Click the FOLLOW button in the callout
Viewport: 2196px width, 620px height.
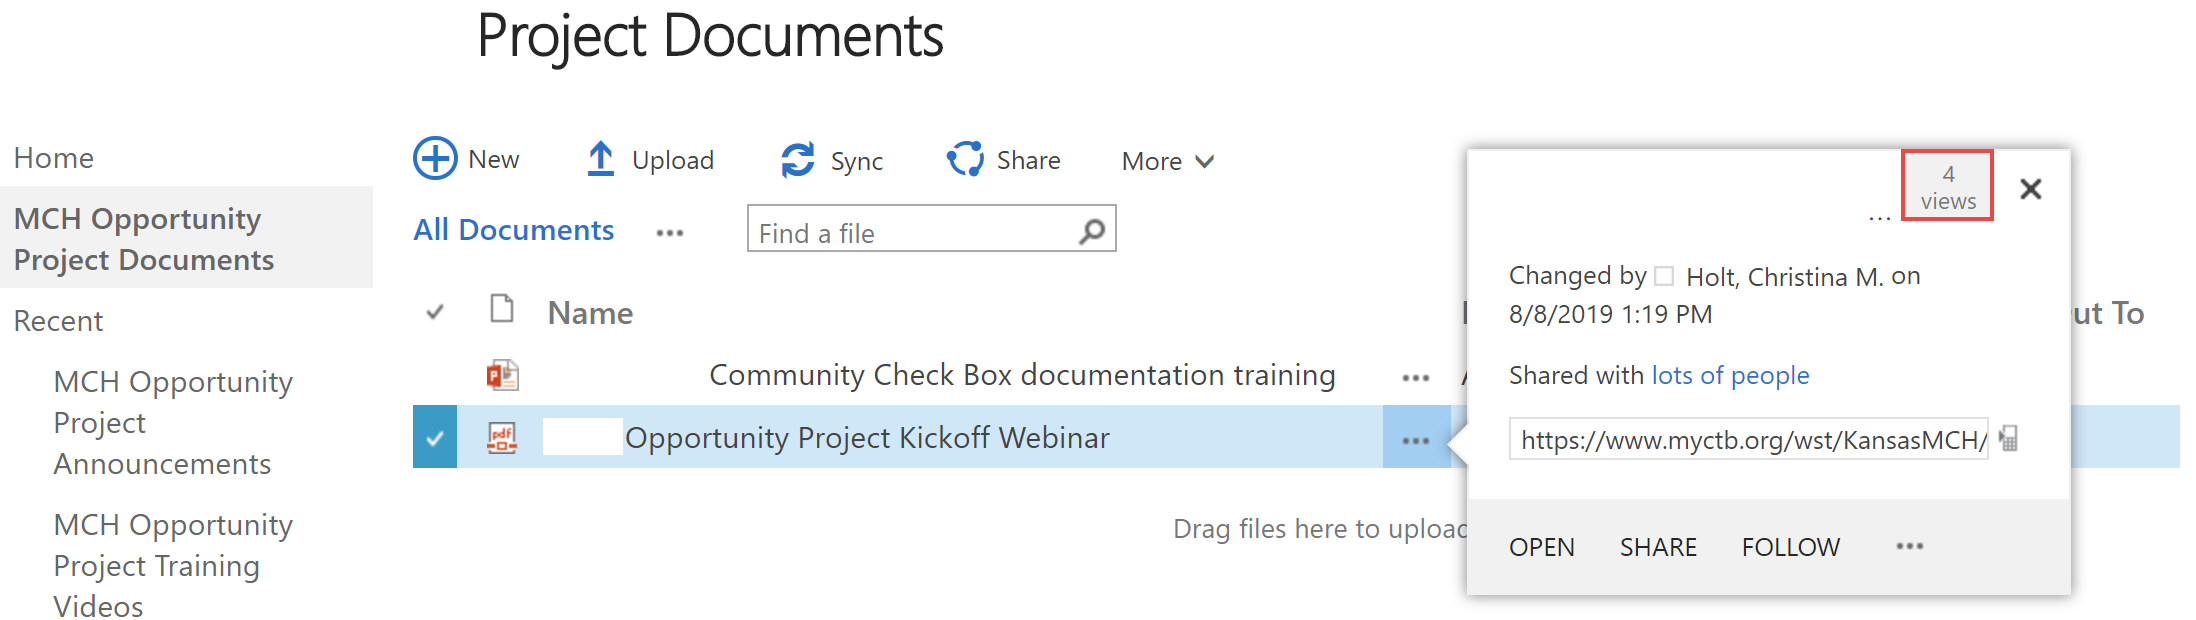(1791, 547)
